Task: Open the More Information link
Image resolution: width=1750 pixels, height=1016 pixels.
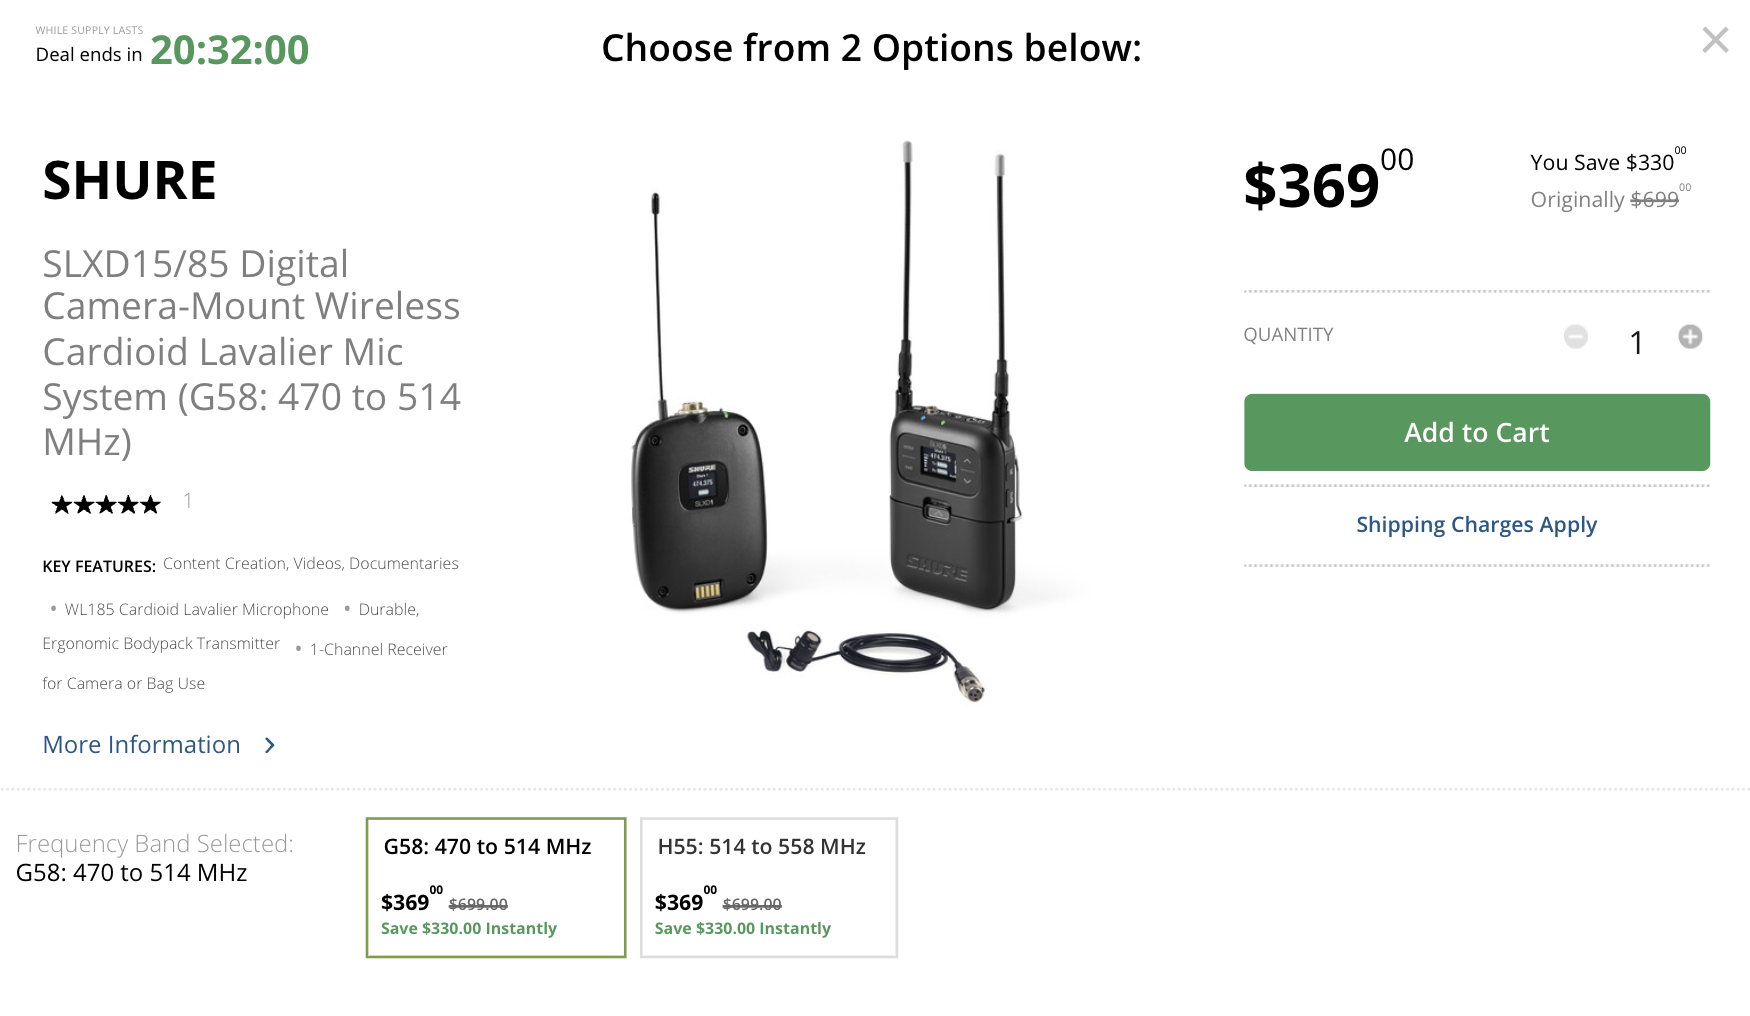Action: coord(141,745)
